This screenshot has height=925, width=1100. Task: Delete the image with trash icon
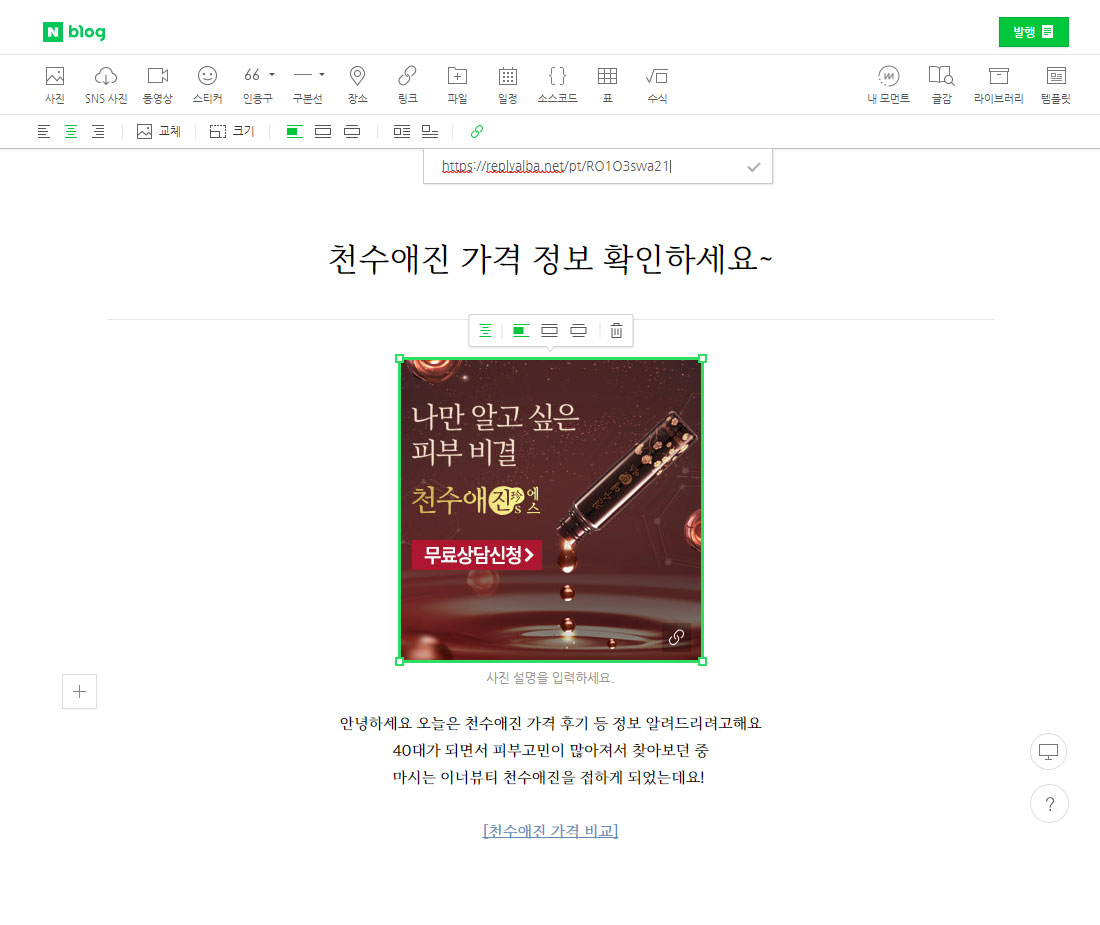point(616,331)
